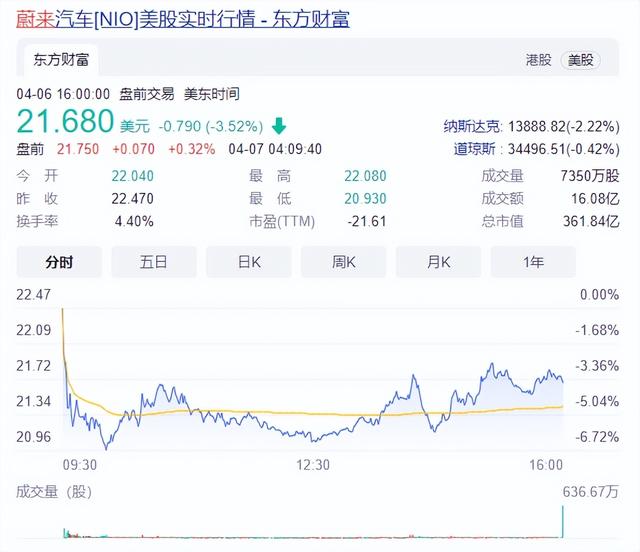Select the 东方财富 source tab
The height and width of the screenshot is (552, 640).
[x=61, y=60]
